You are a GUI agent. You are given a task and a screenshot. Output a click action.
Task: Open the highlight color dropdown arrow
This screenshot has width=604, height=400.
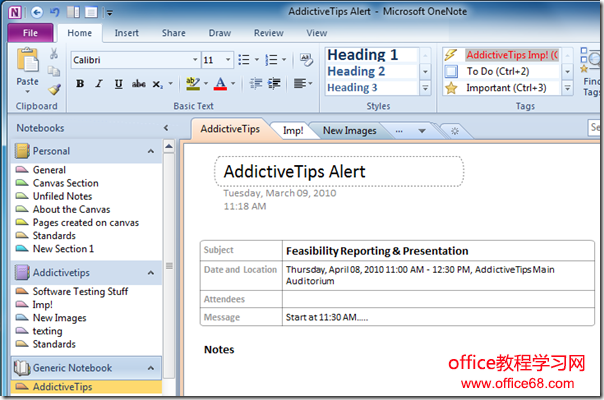tap(206, 83)
